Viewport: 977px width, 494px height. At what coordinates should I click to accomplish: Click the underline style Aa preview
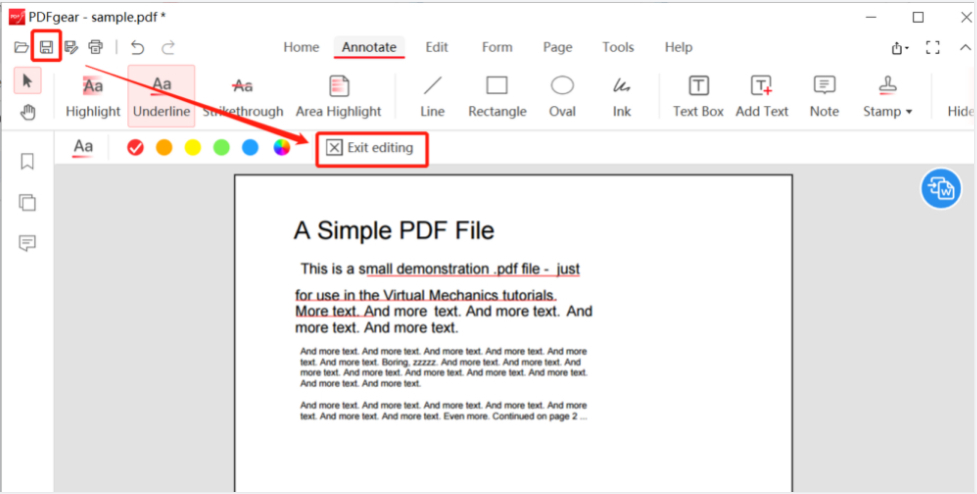click(83, 148)
